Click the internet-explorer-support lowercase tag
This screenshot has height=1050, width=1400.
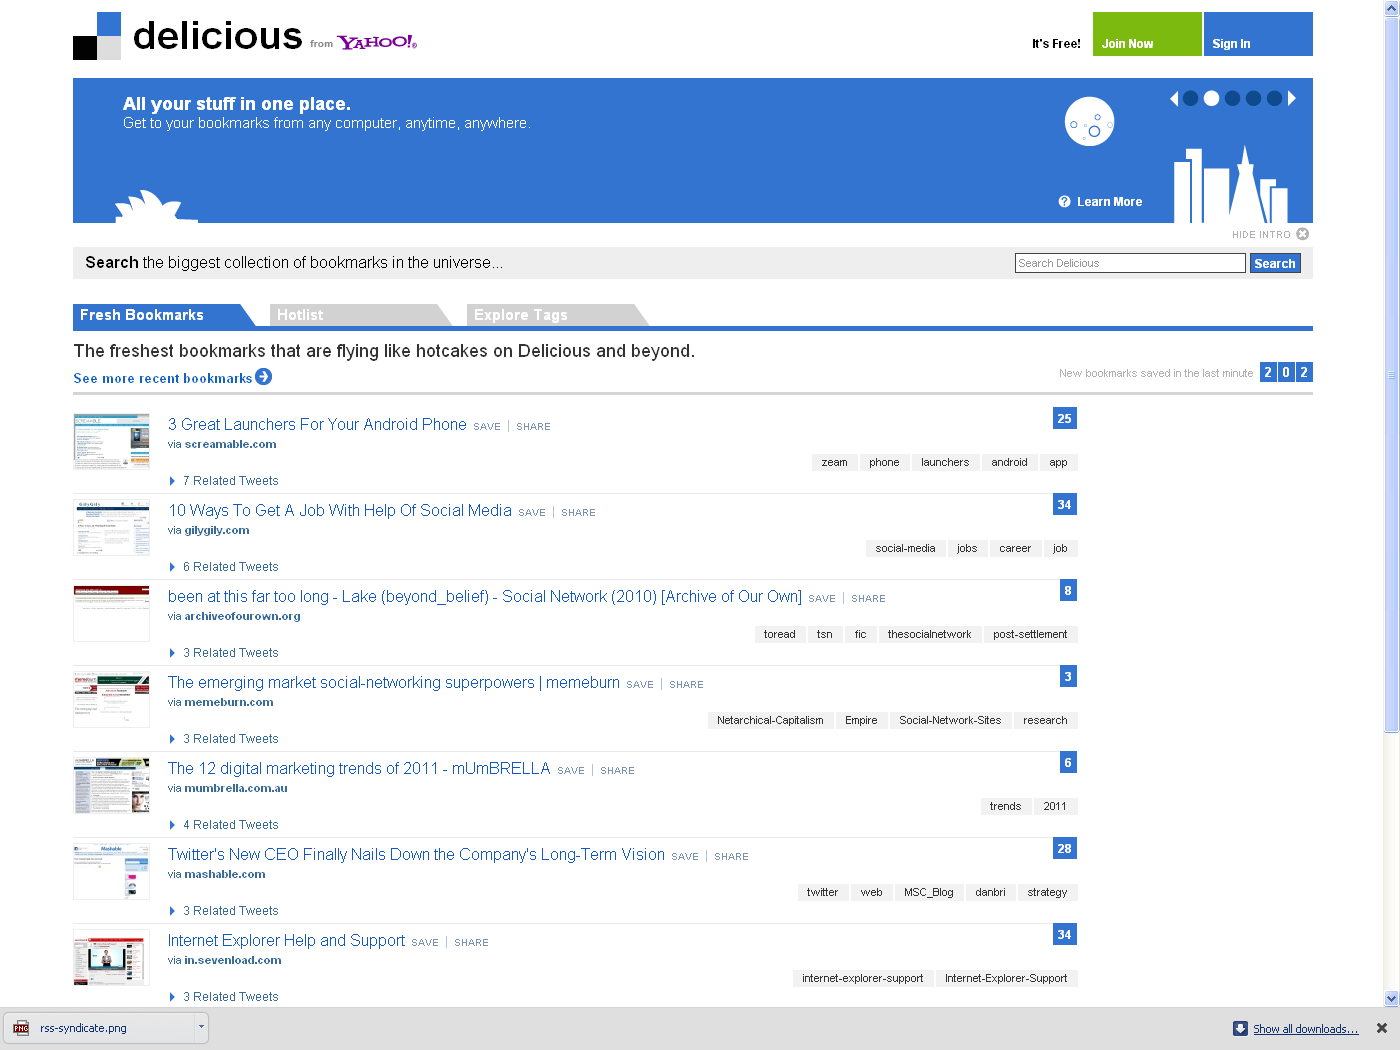click(x=862, y=978)
